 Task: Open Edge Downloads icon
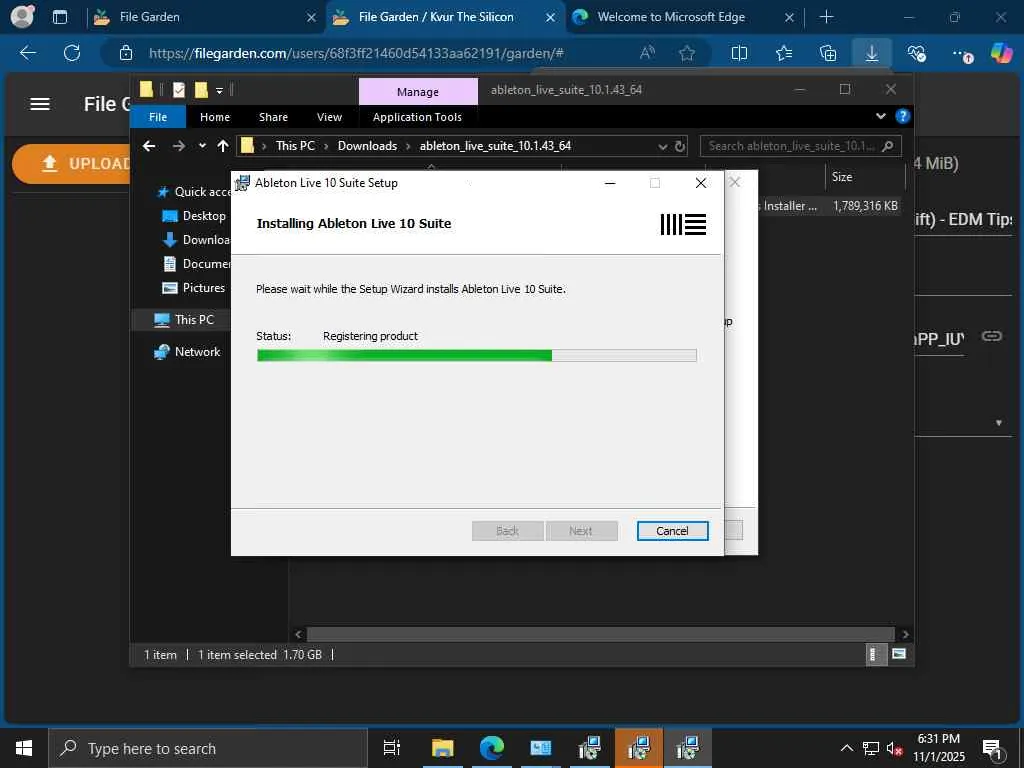(872, 54)
